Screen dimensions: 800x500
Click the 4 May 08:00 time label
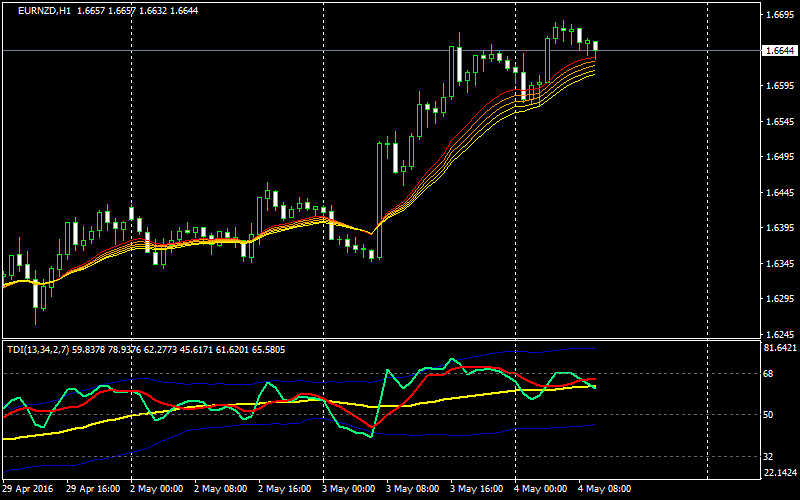[x=605, y=489]
